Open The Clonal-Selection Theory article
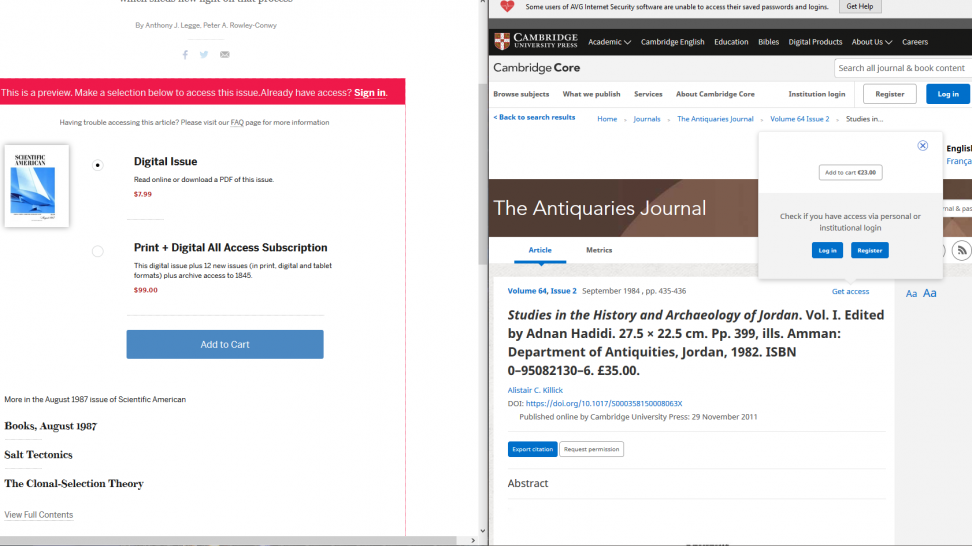Image resolution: width=972 pixels, height=546 pixels. (74, 484)
